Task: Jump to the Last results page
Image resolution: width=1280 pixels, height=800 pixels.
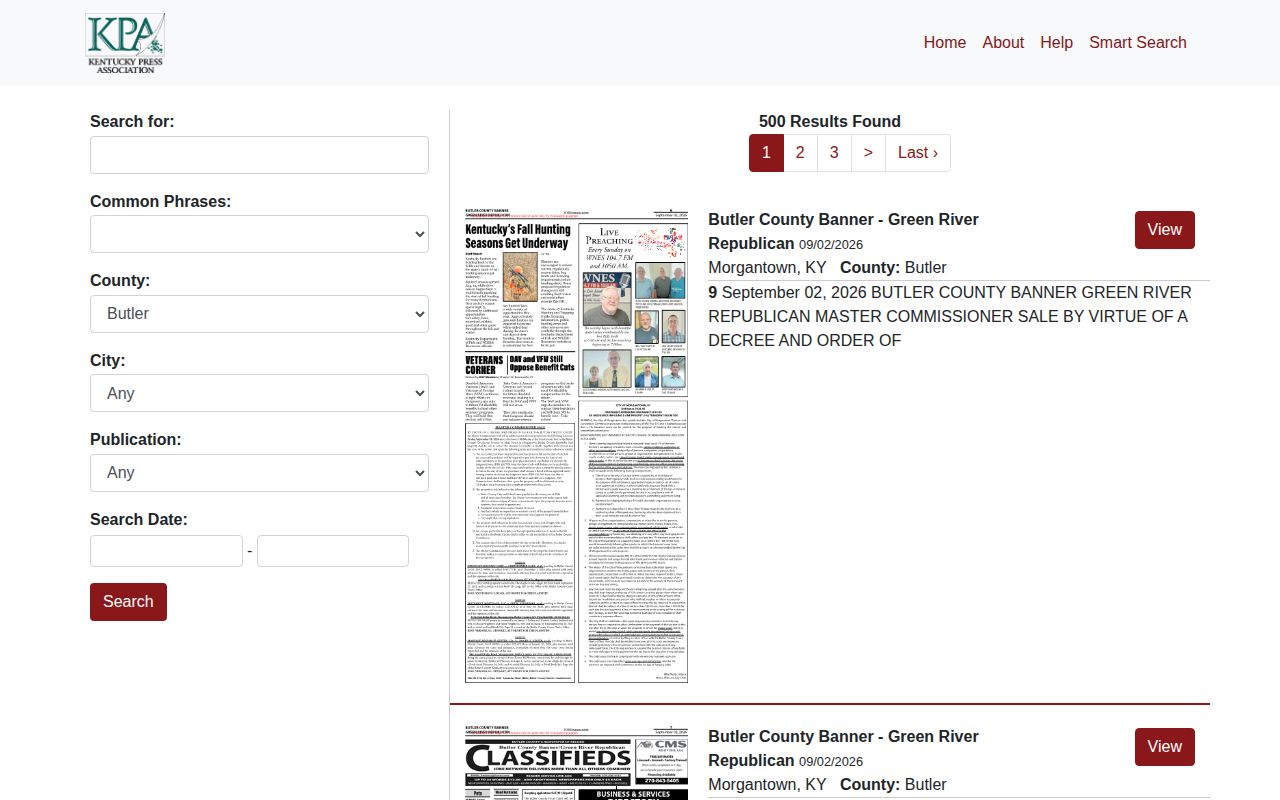Action: pyautogui.click(x=917, y=153)
